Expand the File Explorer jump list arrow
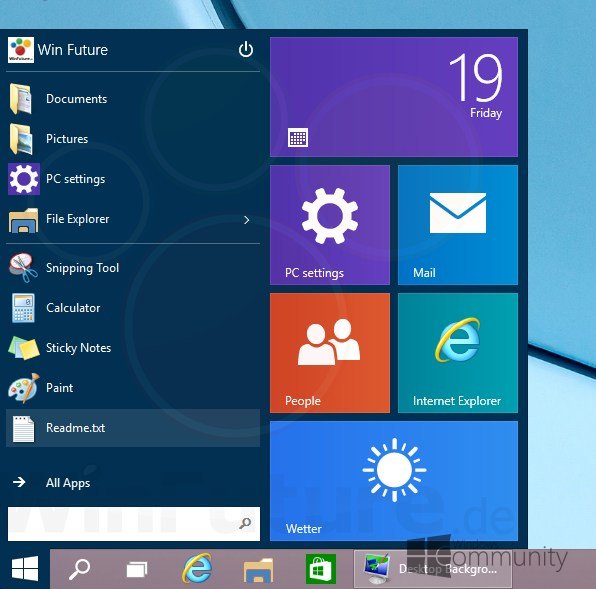 coord(247,220)
